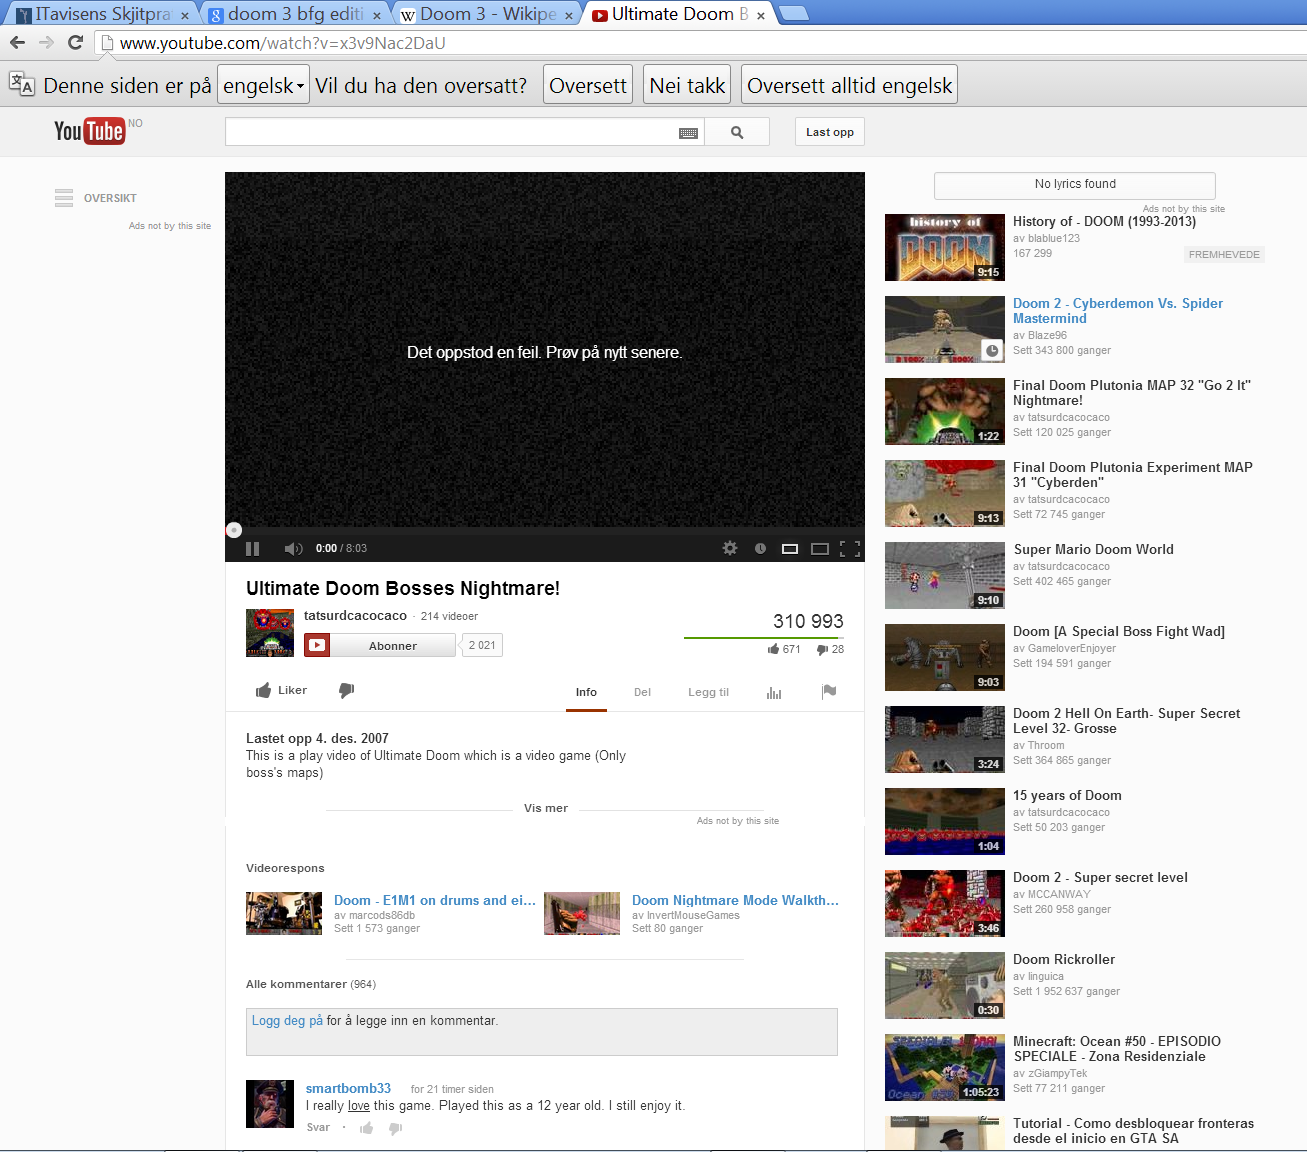Open the on-screen keyboard icon in search box
This screenshot has width=1307, height=1152.
click(x=688, y=133)
